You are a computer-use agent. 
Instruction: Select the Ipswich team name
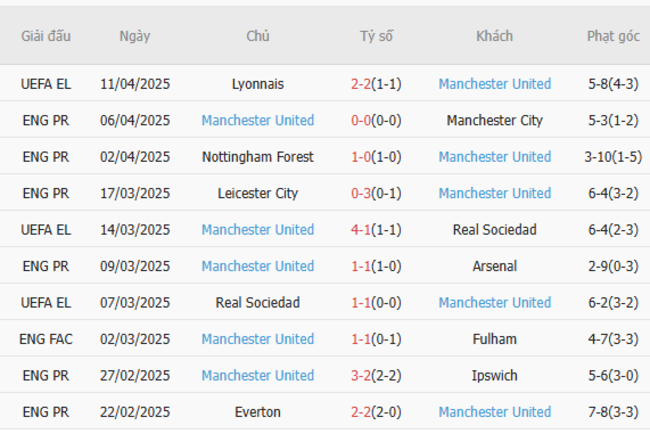coord(494,375)
